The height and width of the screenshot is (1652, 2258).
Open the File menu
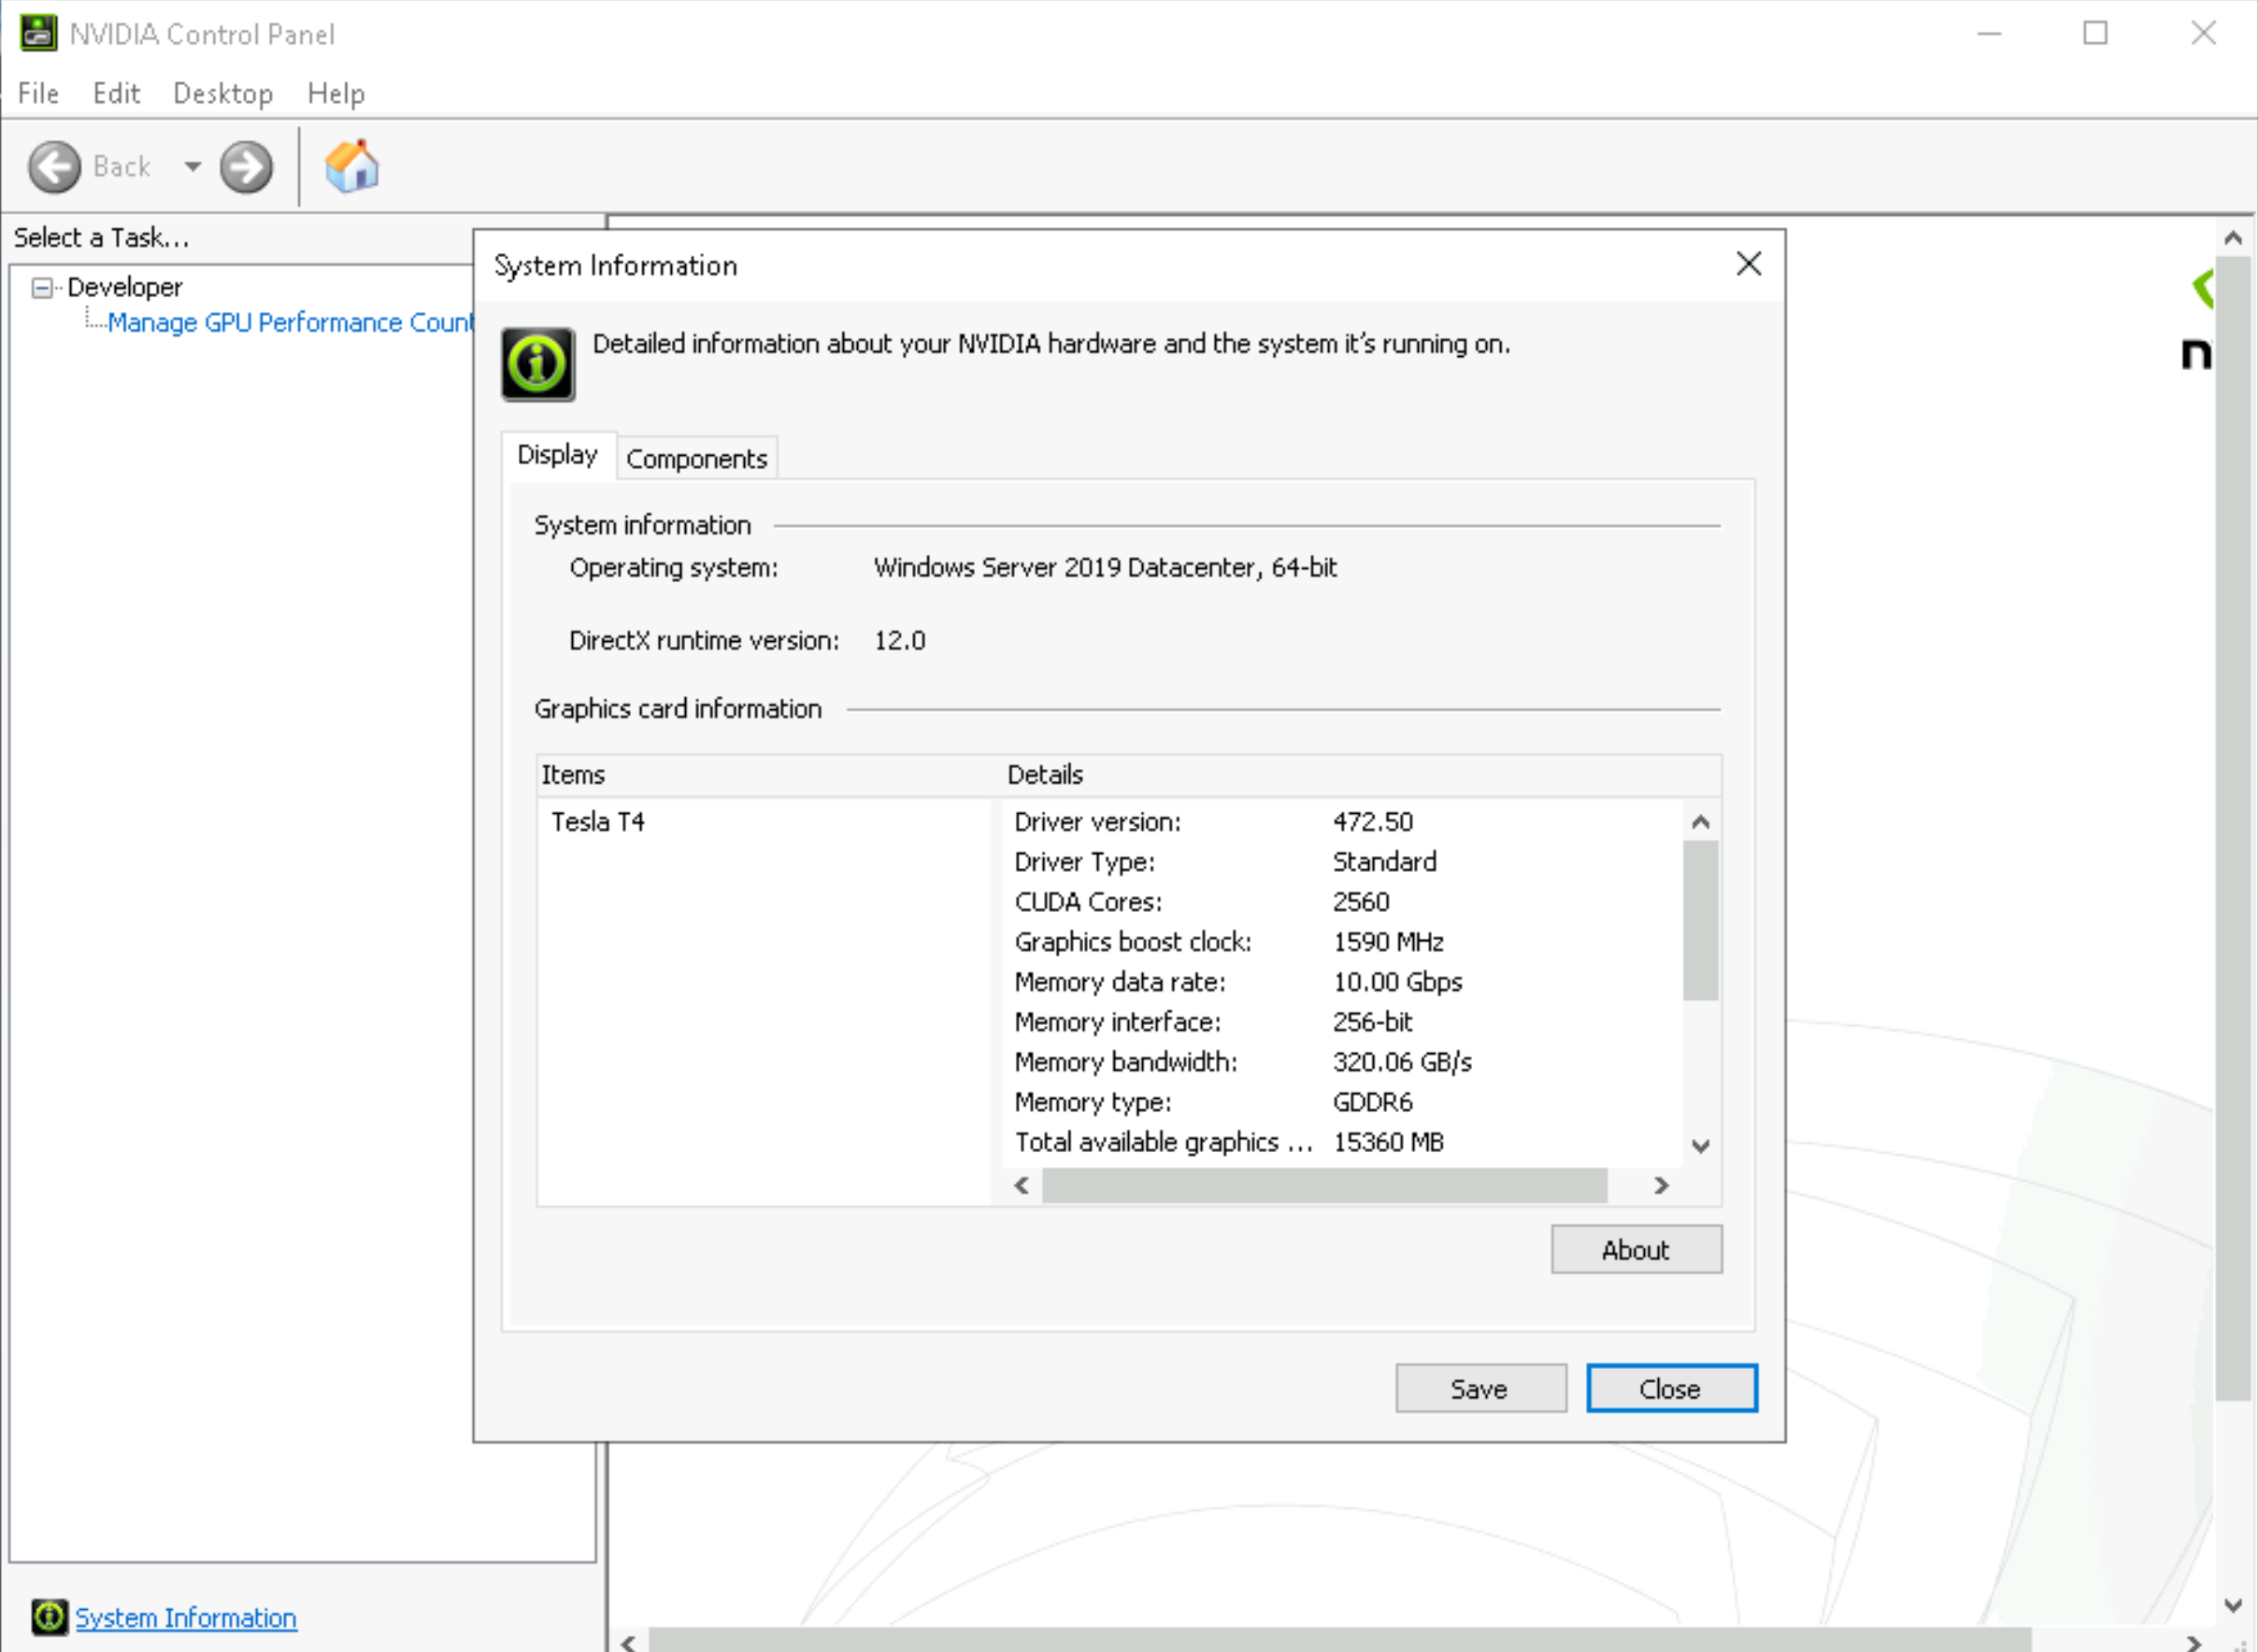click(x=38, y=93)
